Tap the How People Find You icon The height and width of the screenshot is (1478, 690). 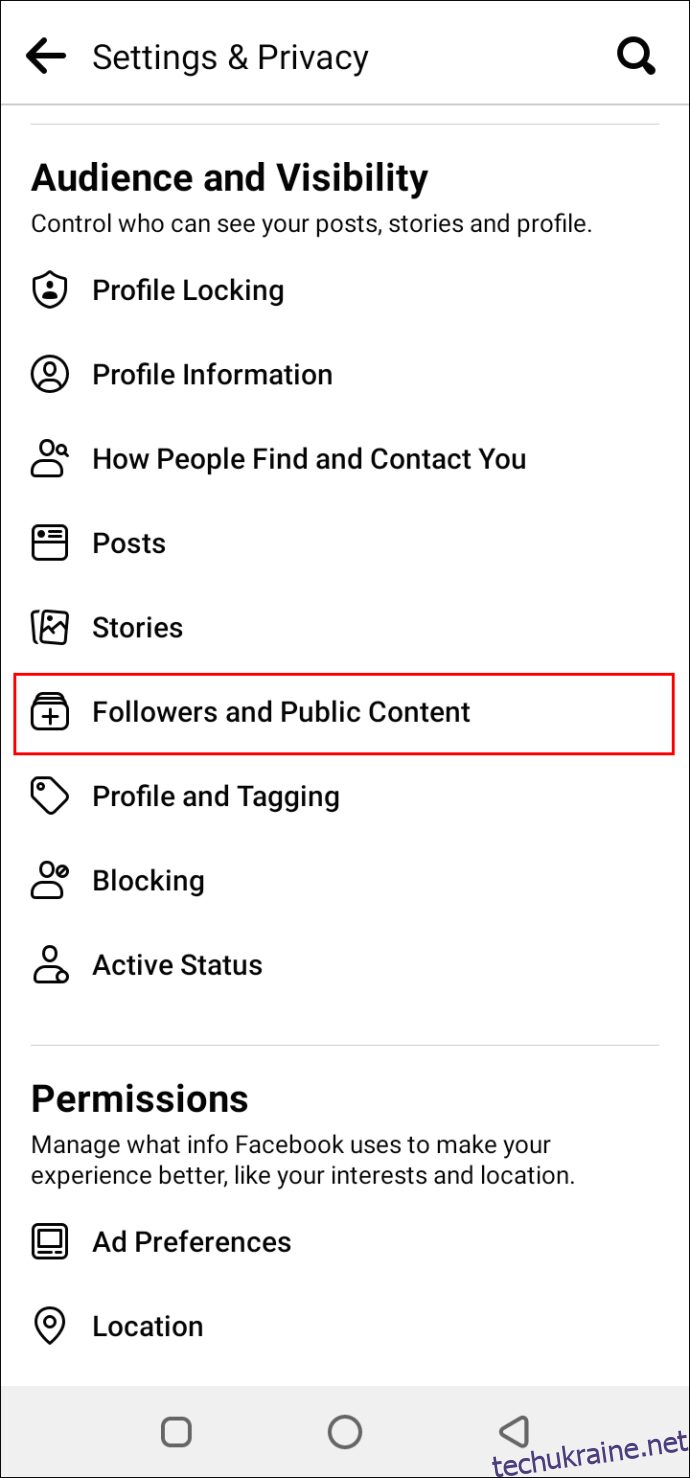pos(49,459)
